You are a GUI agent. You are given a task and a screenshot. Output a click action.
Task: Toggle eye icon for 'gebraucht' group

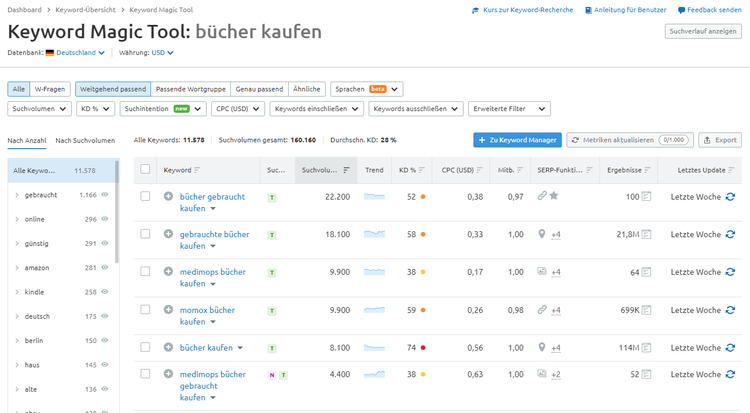(x=105, y=195)
